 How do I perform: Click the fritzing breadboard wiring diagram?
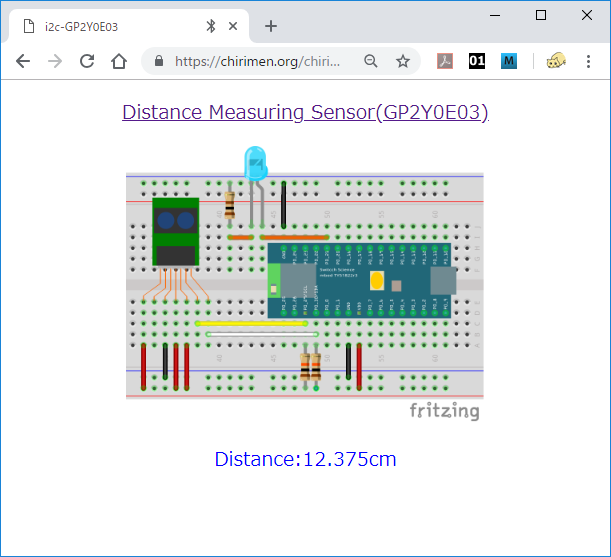click(305, 285)
